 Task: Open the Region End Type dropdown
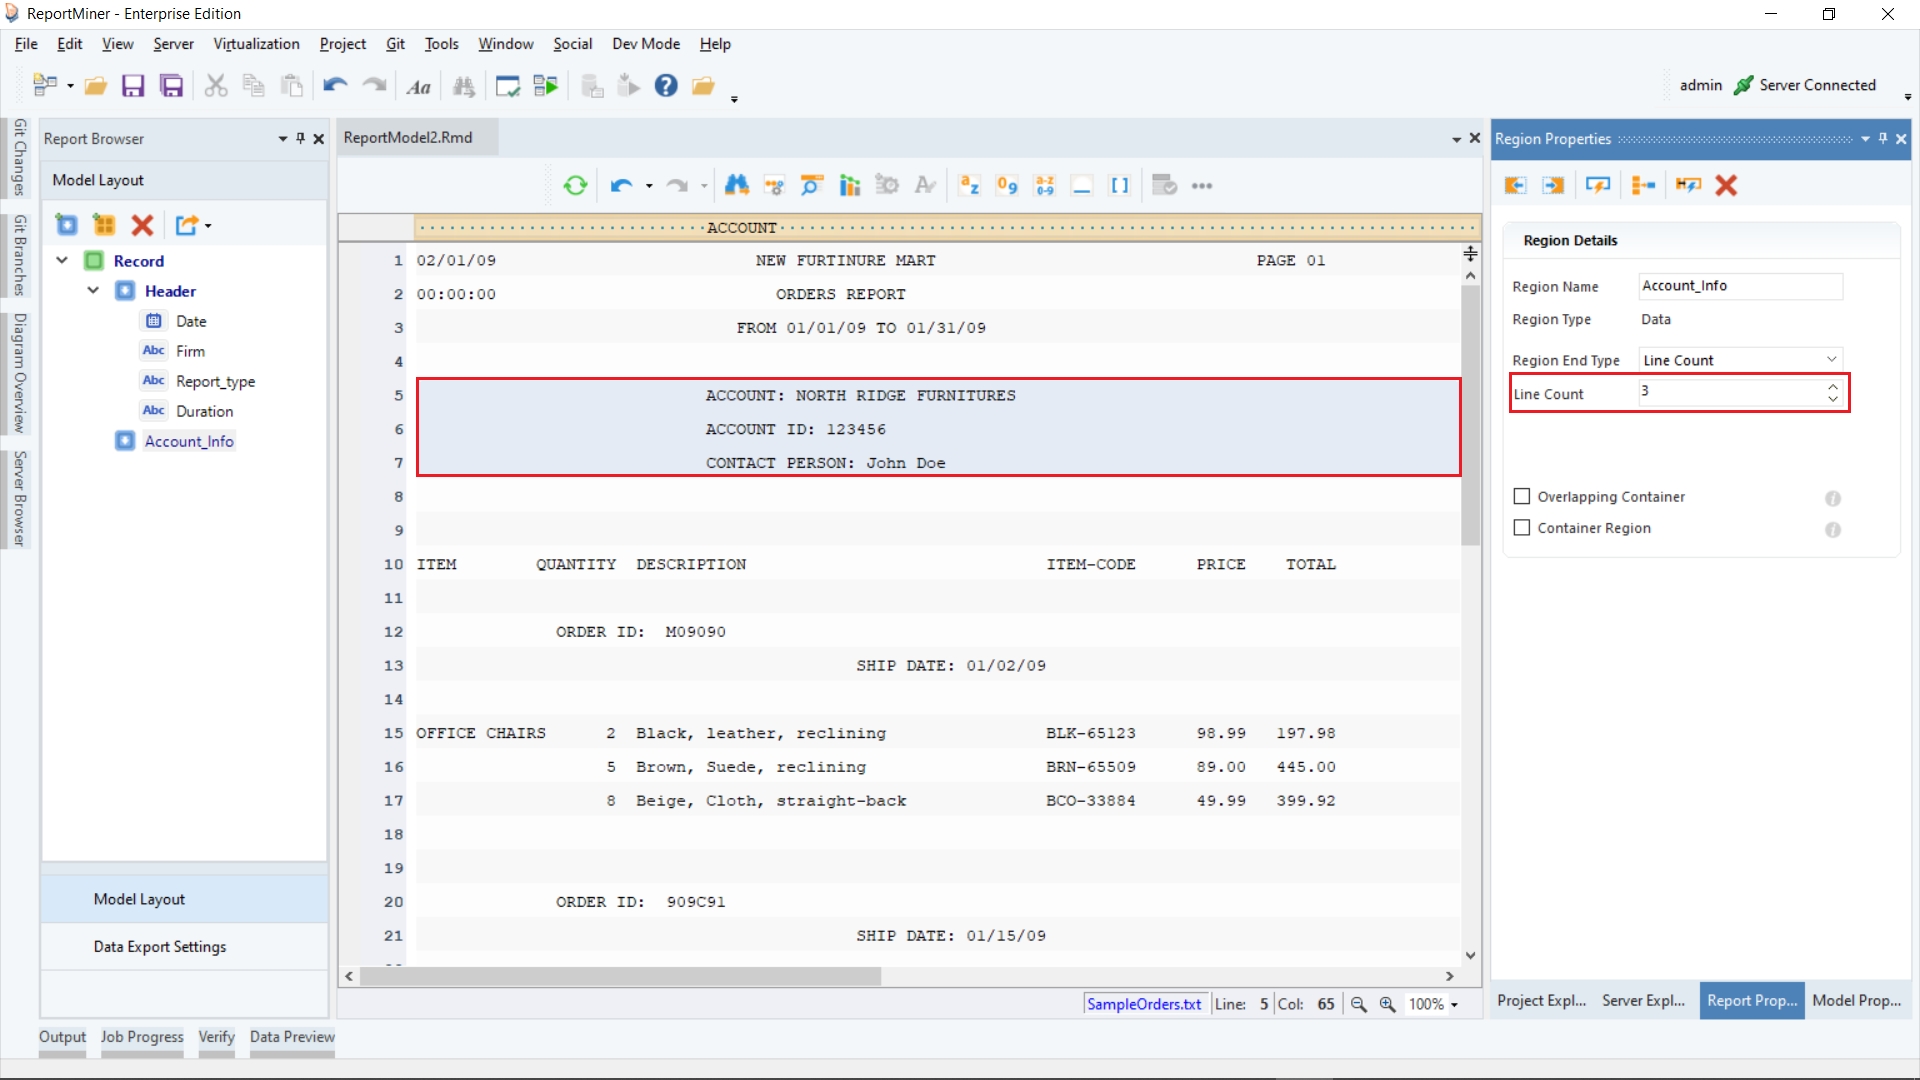pyautogui.click(x=1831, y=359)
